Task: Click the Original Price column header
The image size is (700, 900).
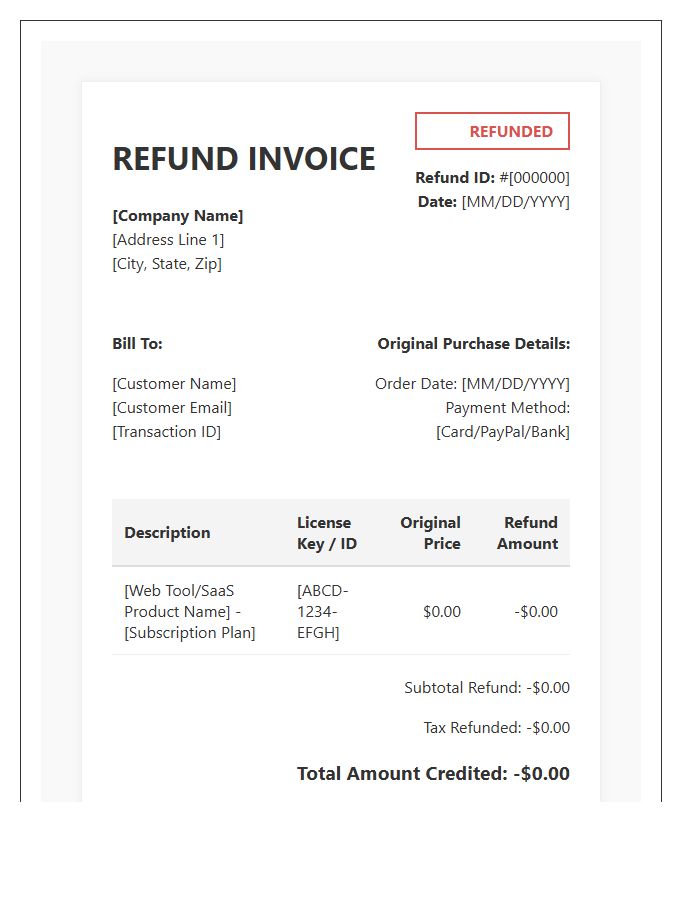Action: click(430, 533)
